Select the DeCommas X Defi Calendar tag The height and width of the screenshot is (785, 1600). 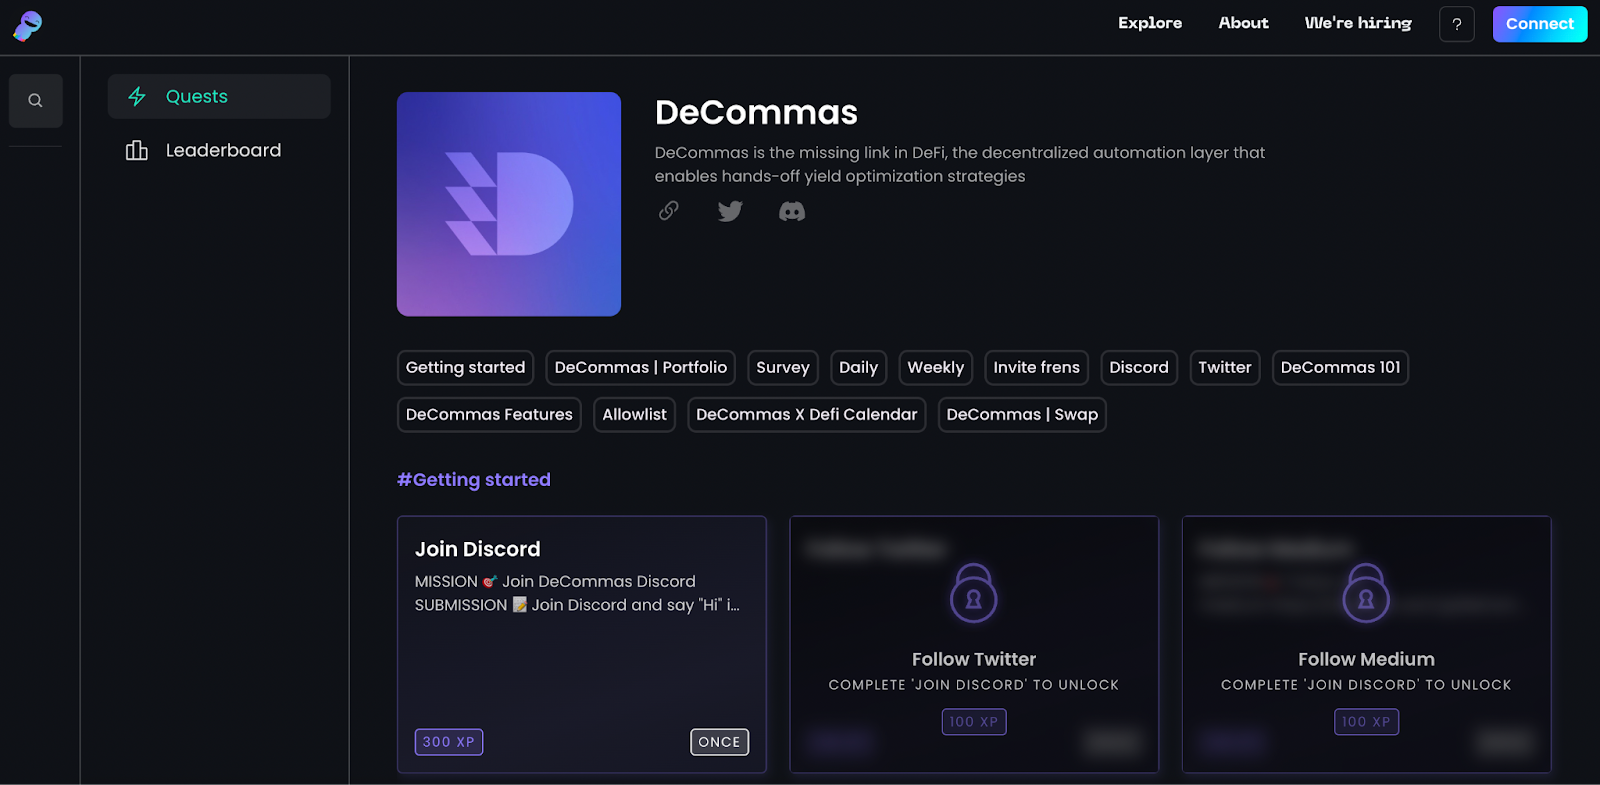click(807, 415)
